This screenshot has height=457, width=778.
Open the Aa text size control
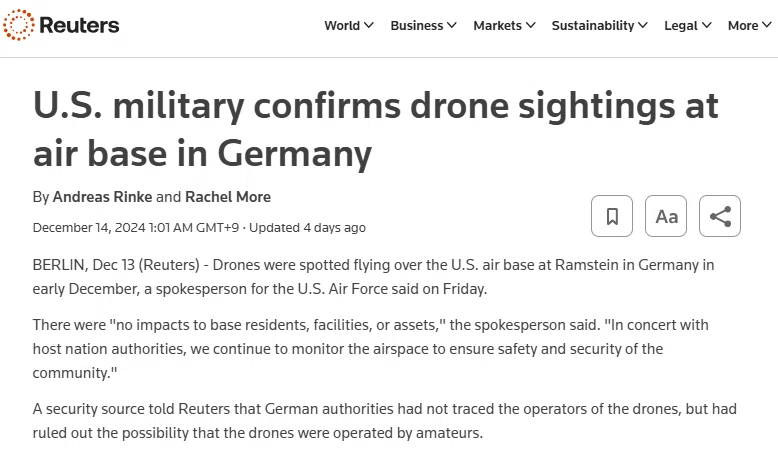pyautogui.click(x=666, y=216)
